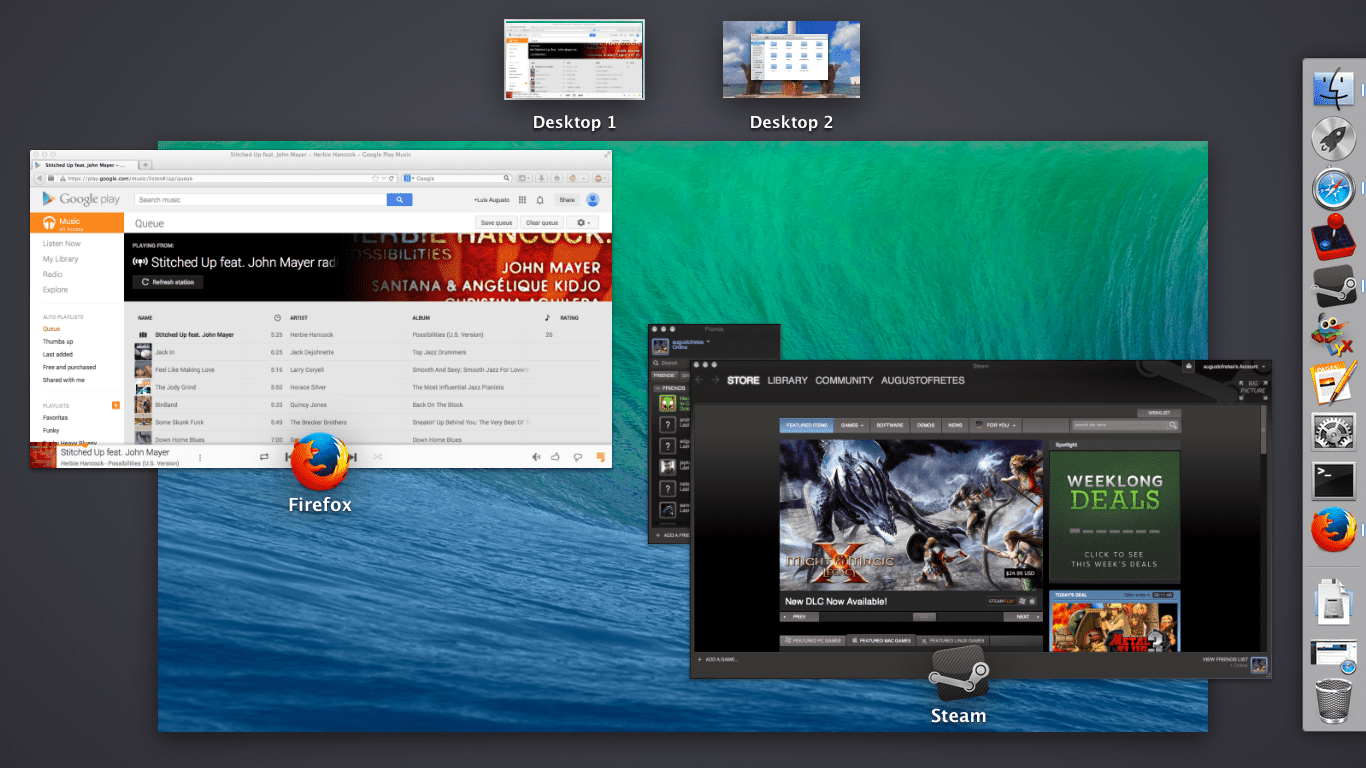Open COMMUNITY tab in Steam
This screenshot has height=768, width=1366.
[x=844, y=381]
